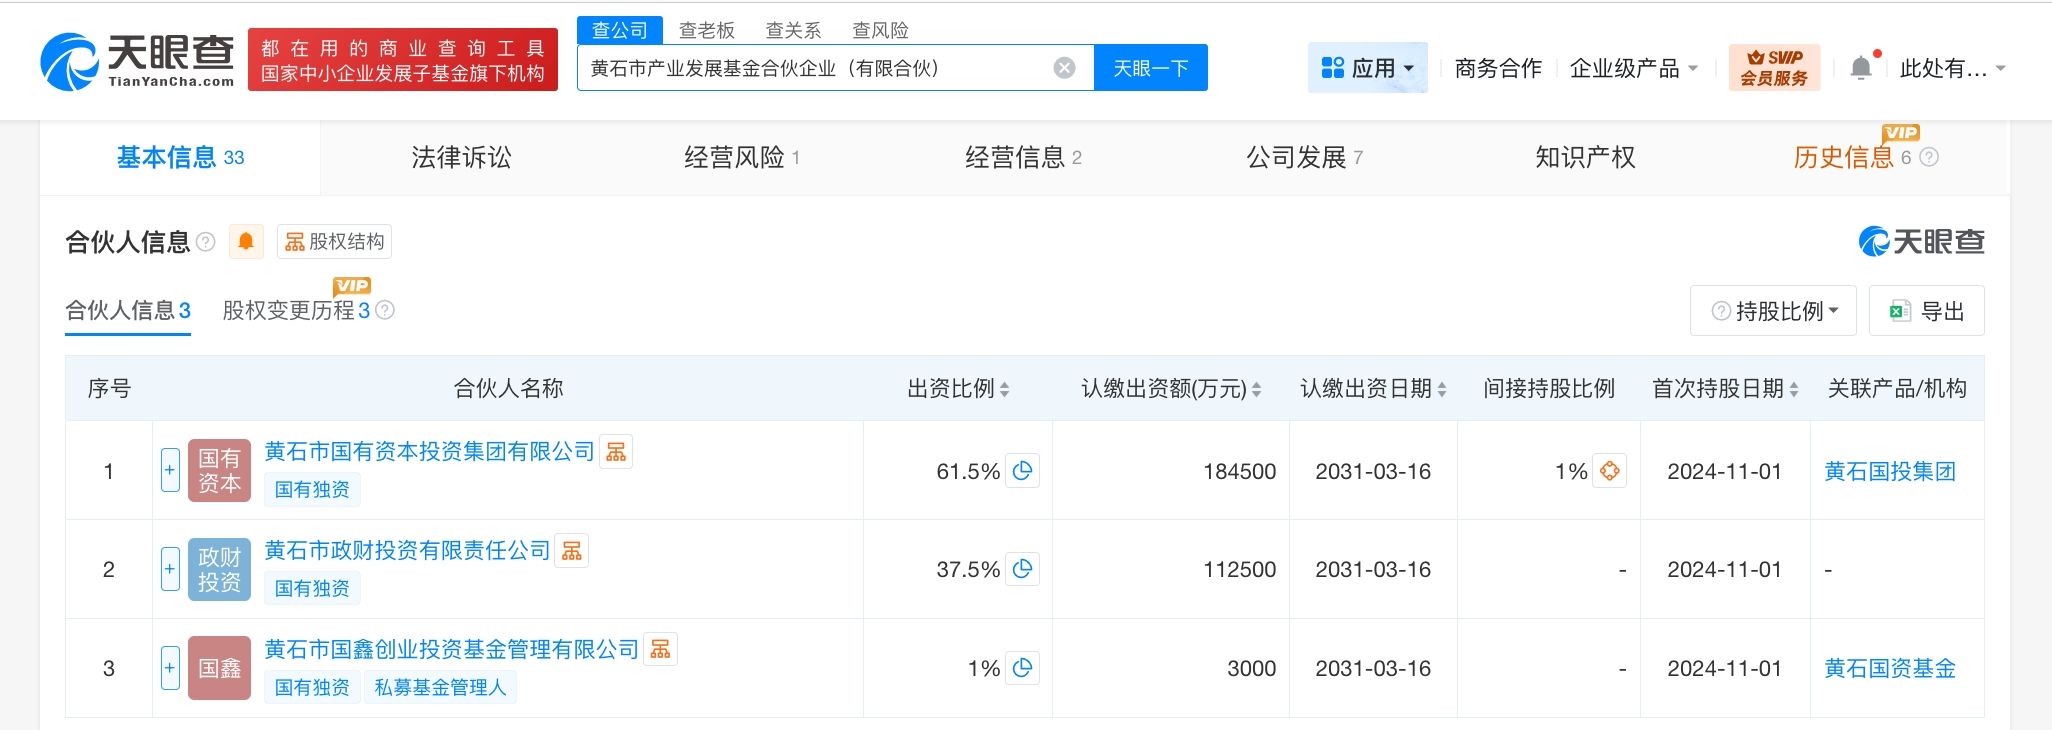Clear the search box with the X icon
Image resolution: width=2052 pixels, height=730 pixels.
click(x=1065, y=68)
